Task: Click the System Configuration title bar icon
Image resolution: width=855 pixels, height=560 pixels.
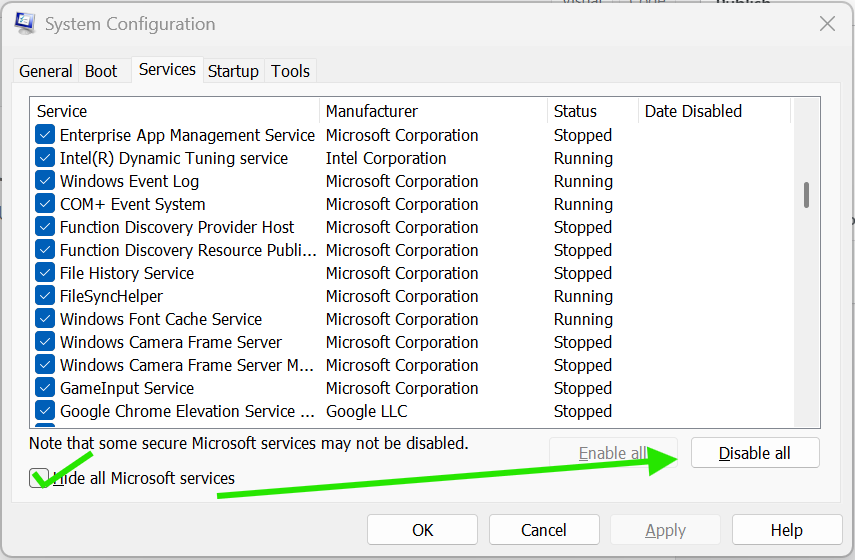Action: [25, 23]
